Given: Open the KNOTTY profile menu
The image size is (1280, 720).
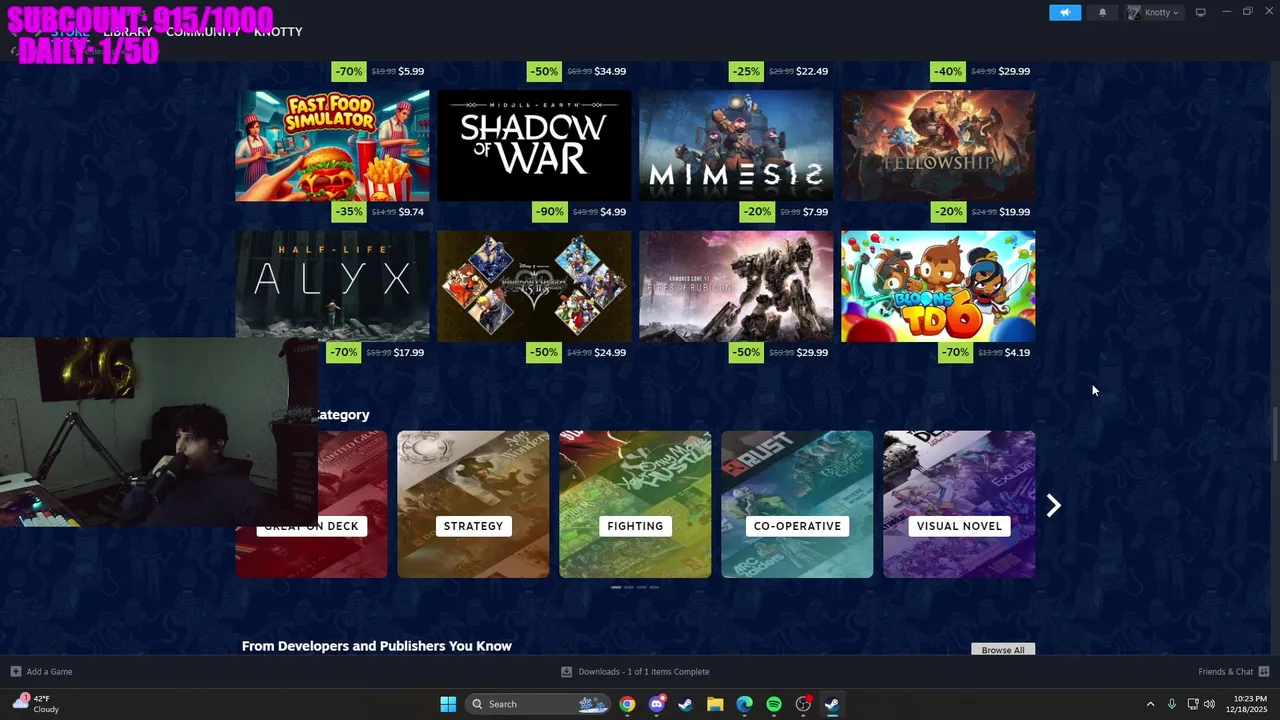Looking at the screenshot, I should click(x=278, y=32).
